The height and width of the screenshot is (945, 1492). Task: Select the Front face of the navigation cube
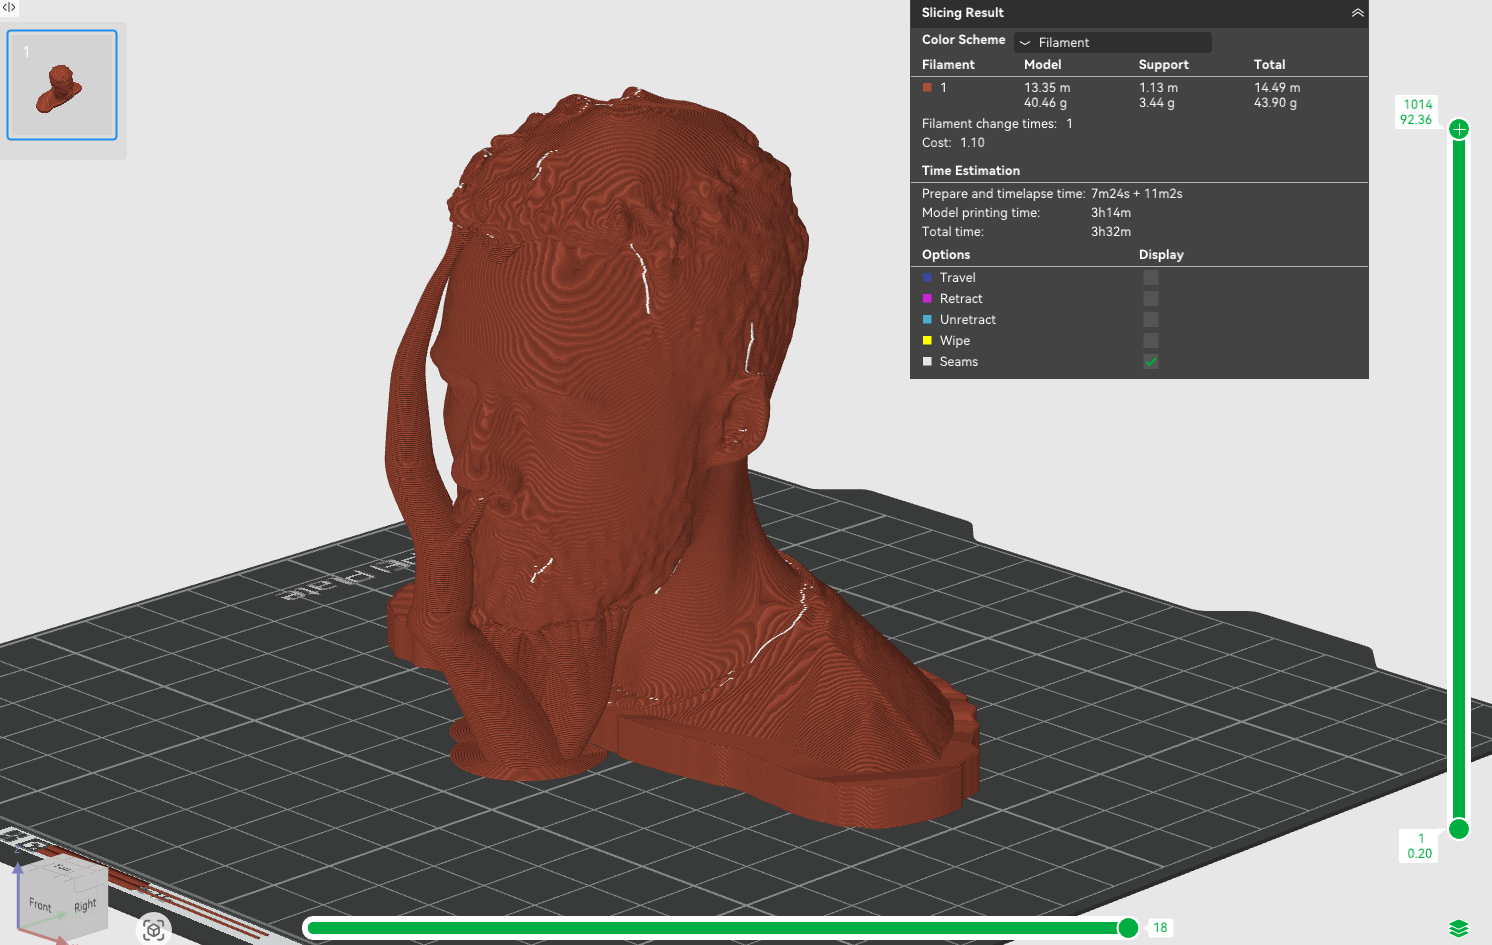tap(41, 903)
